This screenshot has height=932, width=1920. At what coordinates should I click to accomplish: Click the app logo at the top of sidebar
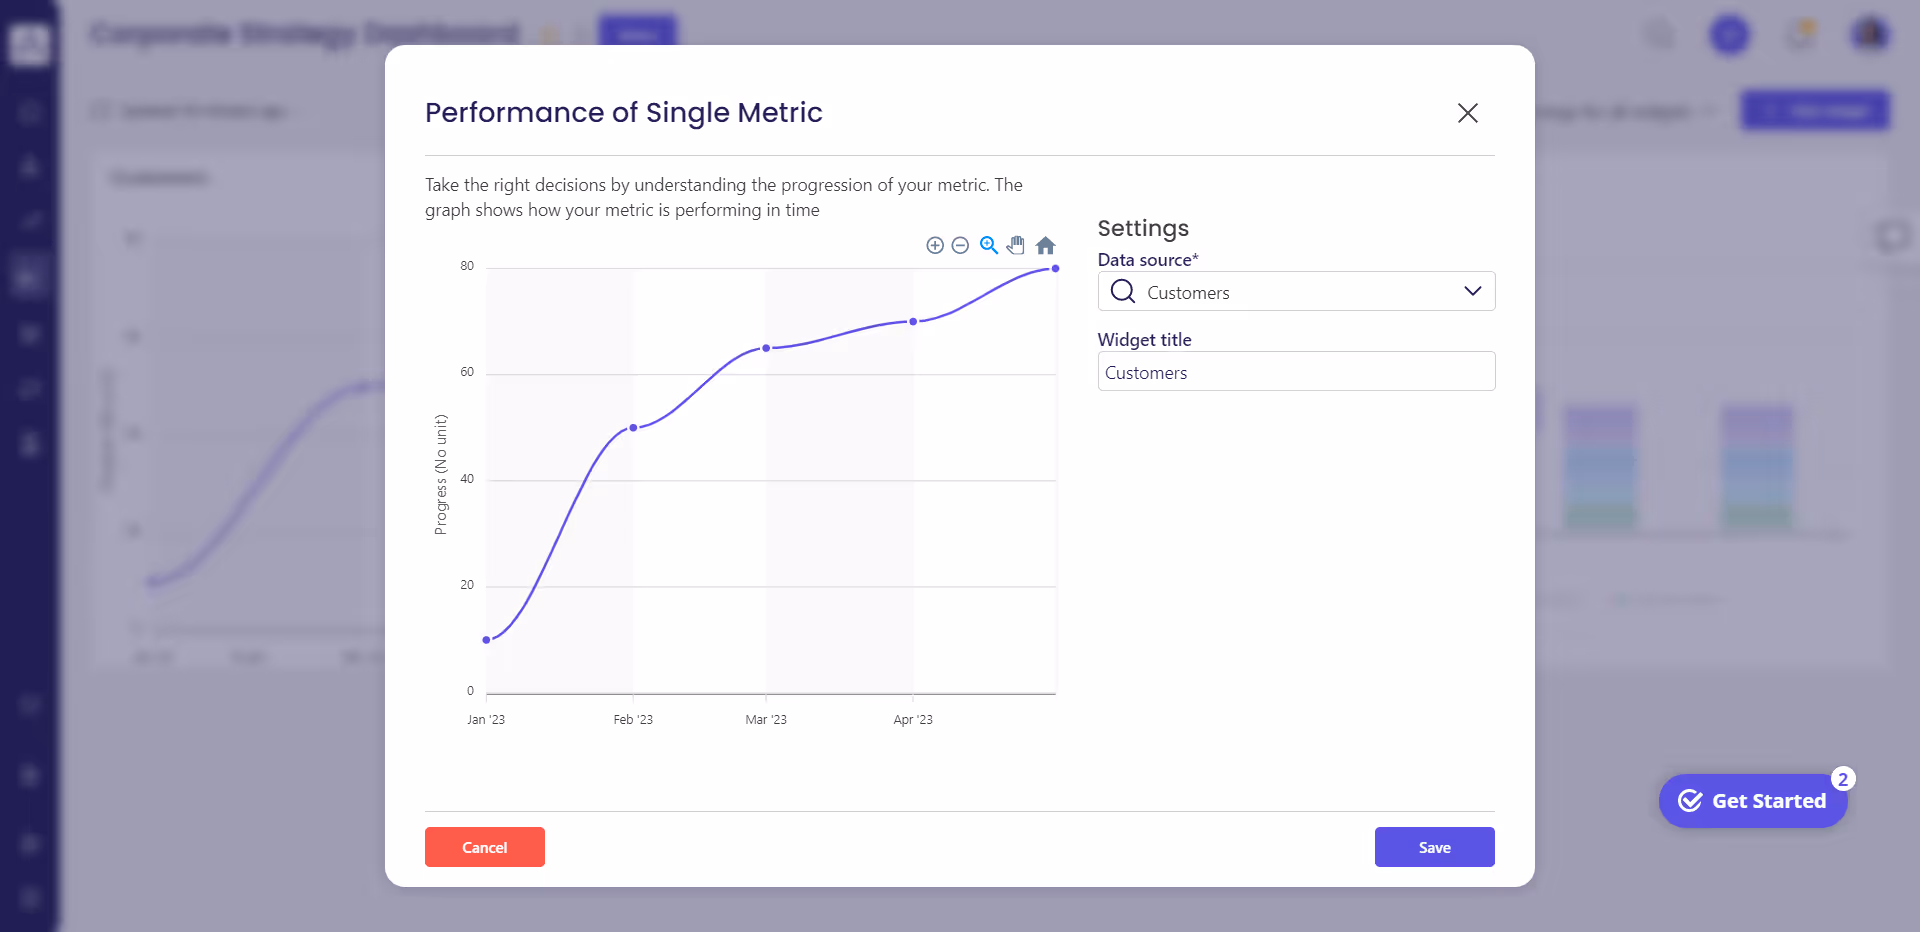pos(28,44)
